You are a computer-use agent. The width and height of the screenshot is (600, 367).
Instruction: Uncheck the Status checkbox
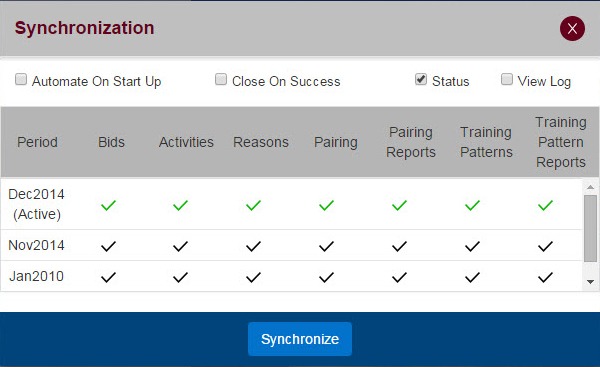point(421,80)
